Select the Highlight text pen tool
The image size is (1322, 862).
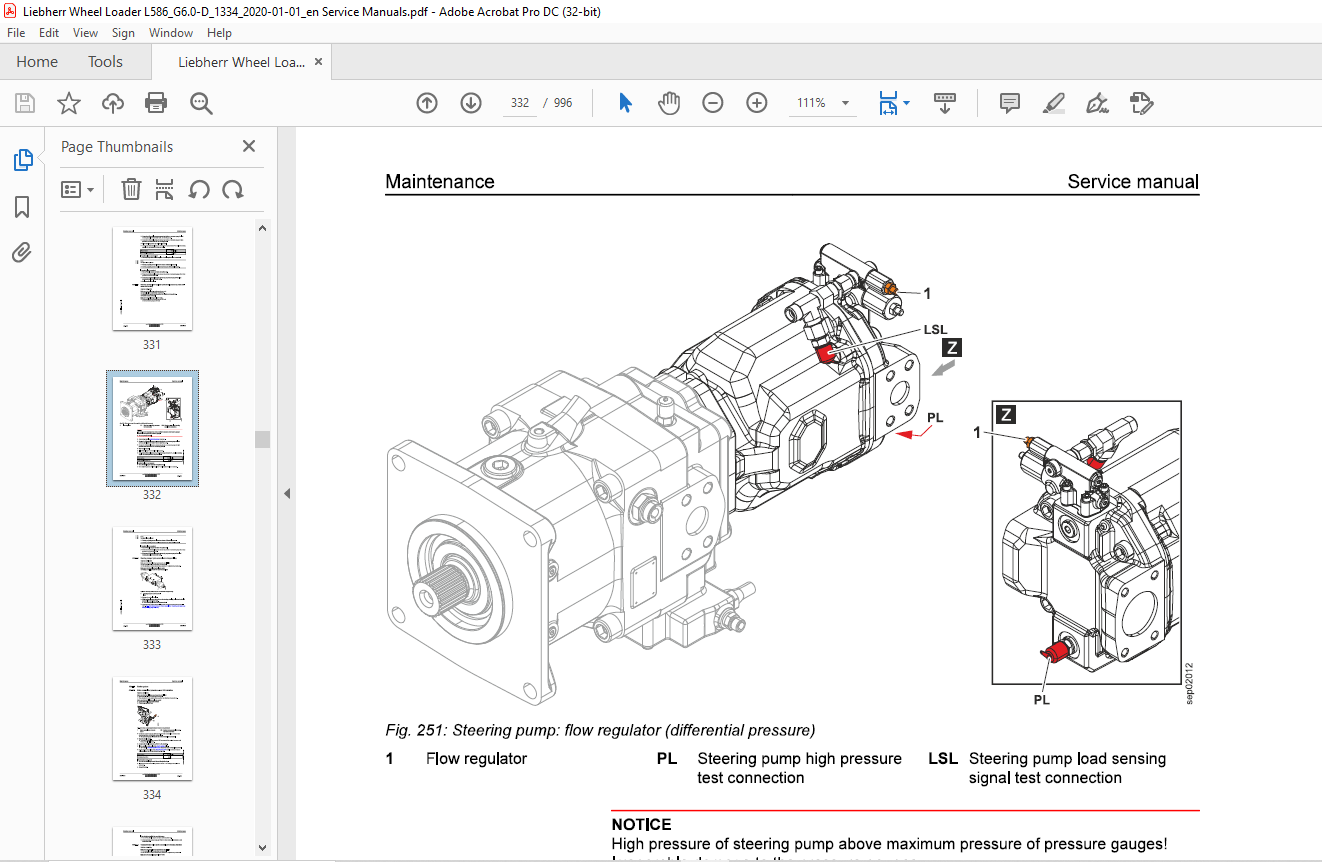point(1053,103)
